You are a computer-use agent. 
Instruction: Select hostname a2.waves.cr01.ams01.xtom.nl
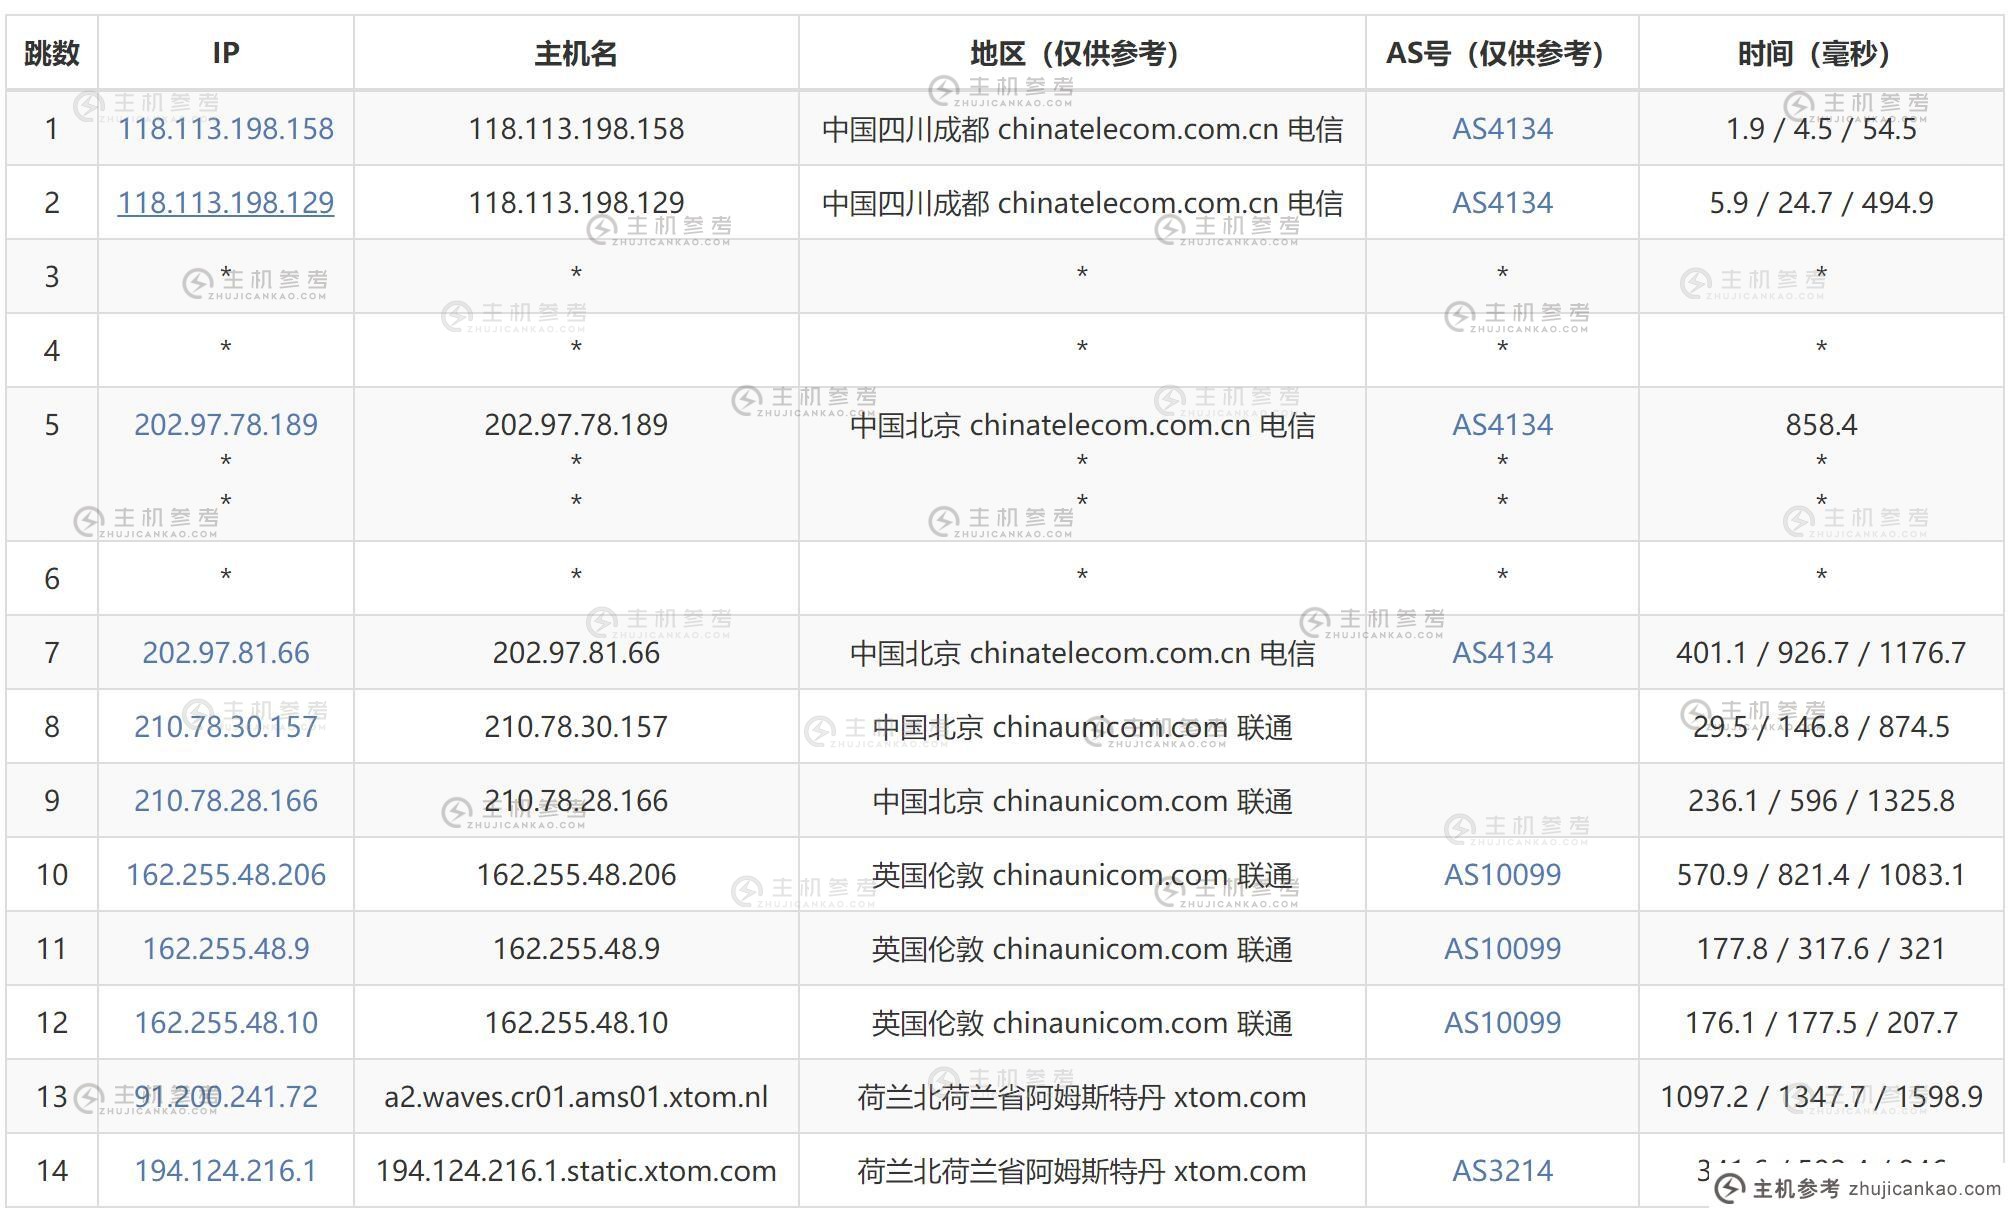coord(576,1097)
